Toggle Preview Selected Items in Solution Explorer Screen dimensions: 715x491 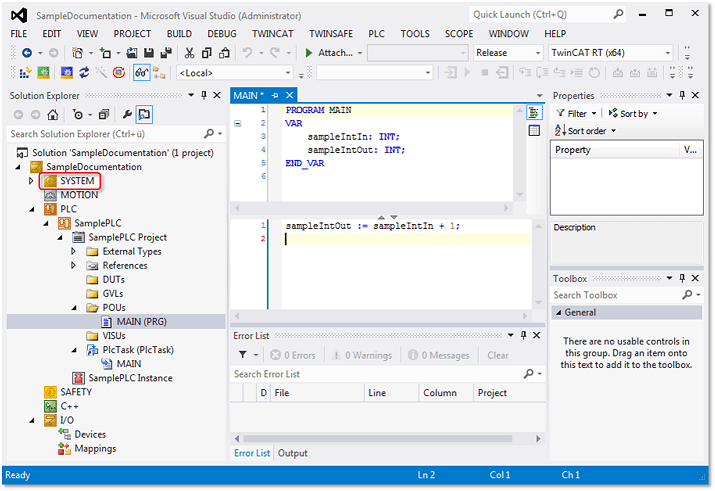click(144, 114)
